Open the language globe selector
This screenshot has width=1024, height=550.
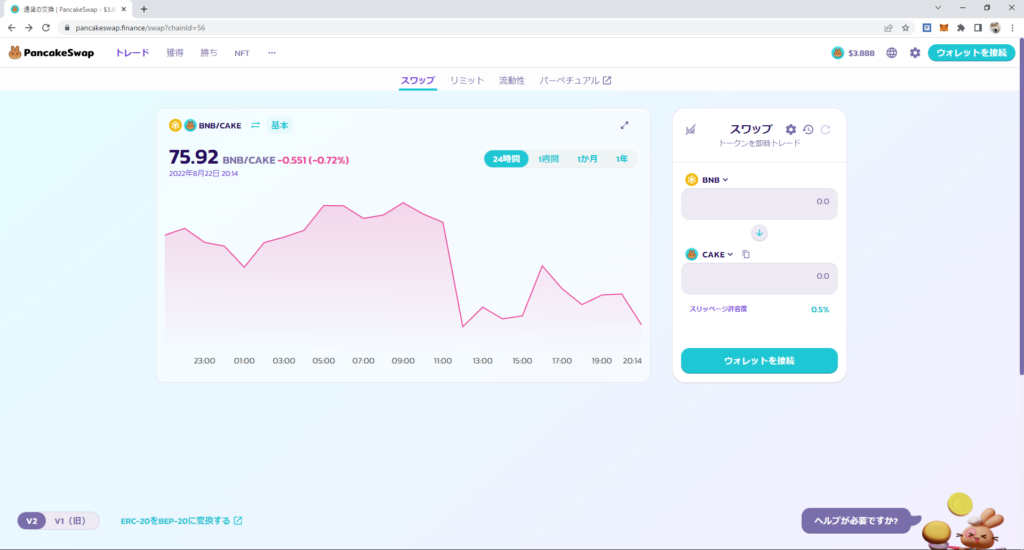point(891,53)
